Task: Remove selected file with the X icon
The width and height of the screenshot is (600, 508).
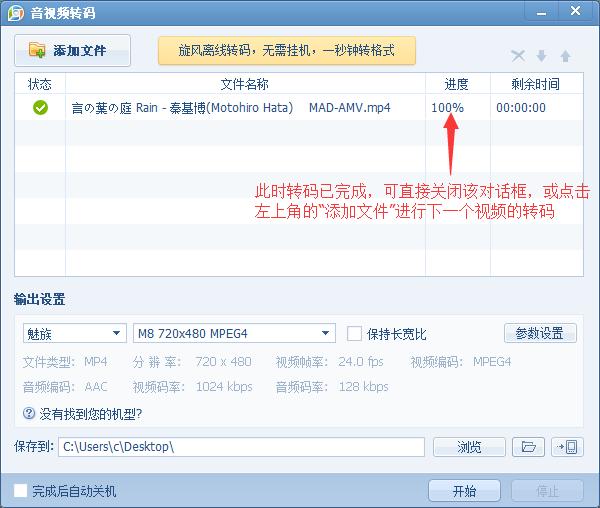Action: click(x=518, y=56)
